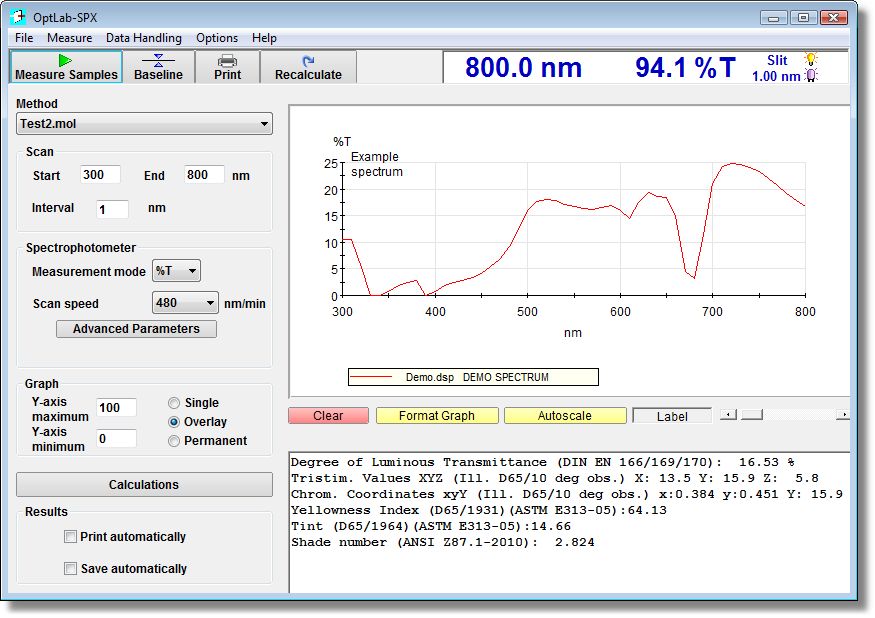Viewport: 875px width, 618px height.
Task: Run a Baseline measurement
Action: click(158, 67)
